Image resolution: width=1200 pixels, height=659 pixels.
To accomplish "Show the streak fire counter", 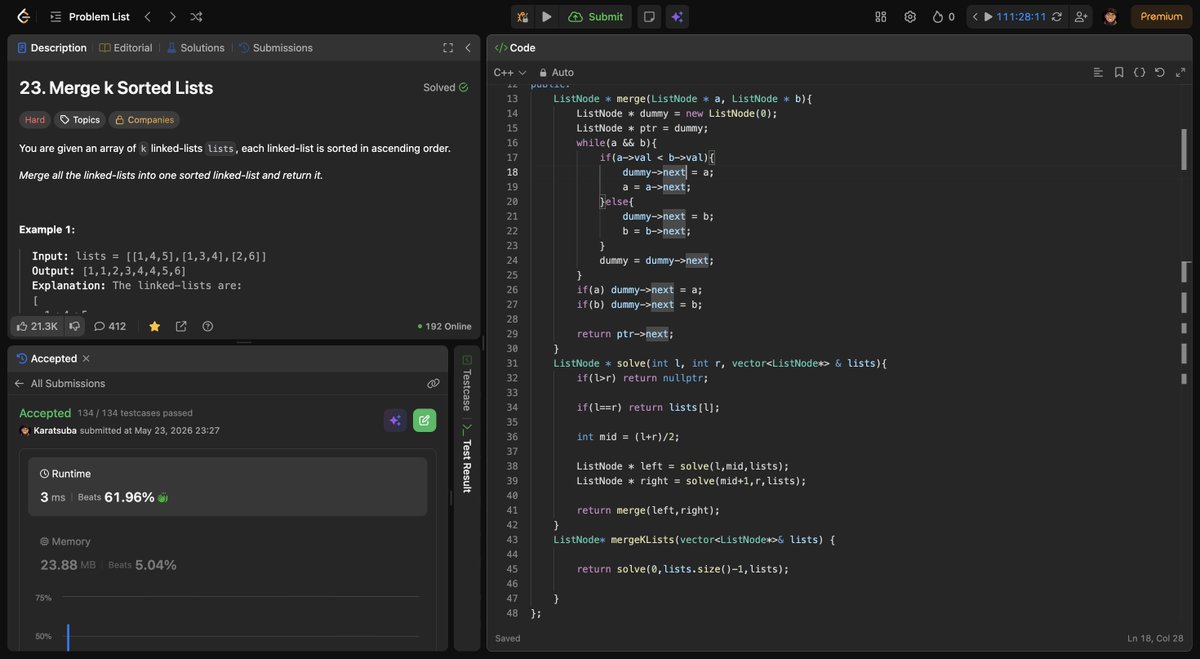I will click(943, 16).
